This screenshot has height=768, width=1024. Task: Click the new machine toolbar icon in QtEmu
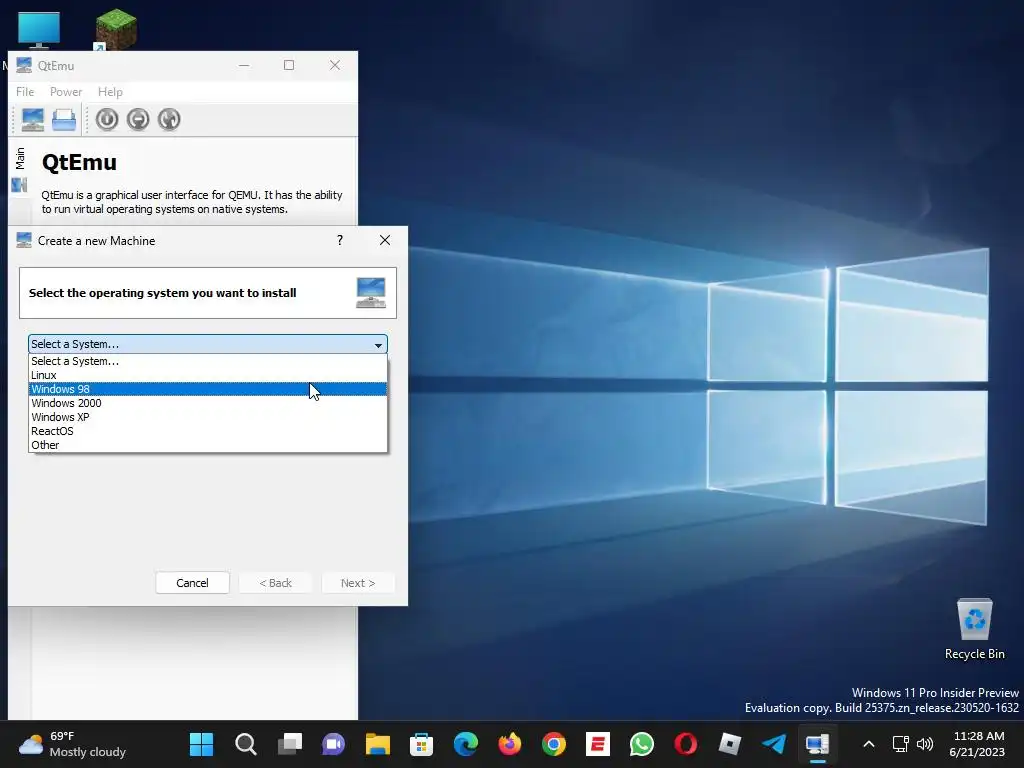(x=33, y=120)
